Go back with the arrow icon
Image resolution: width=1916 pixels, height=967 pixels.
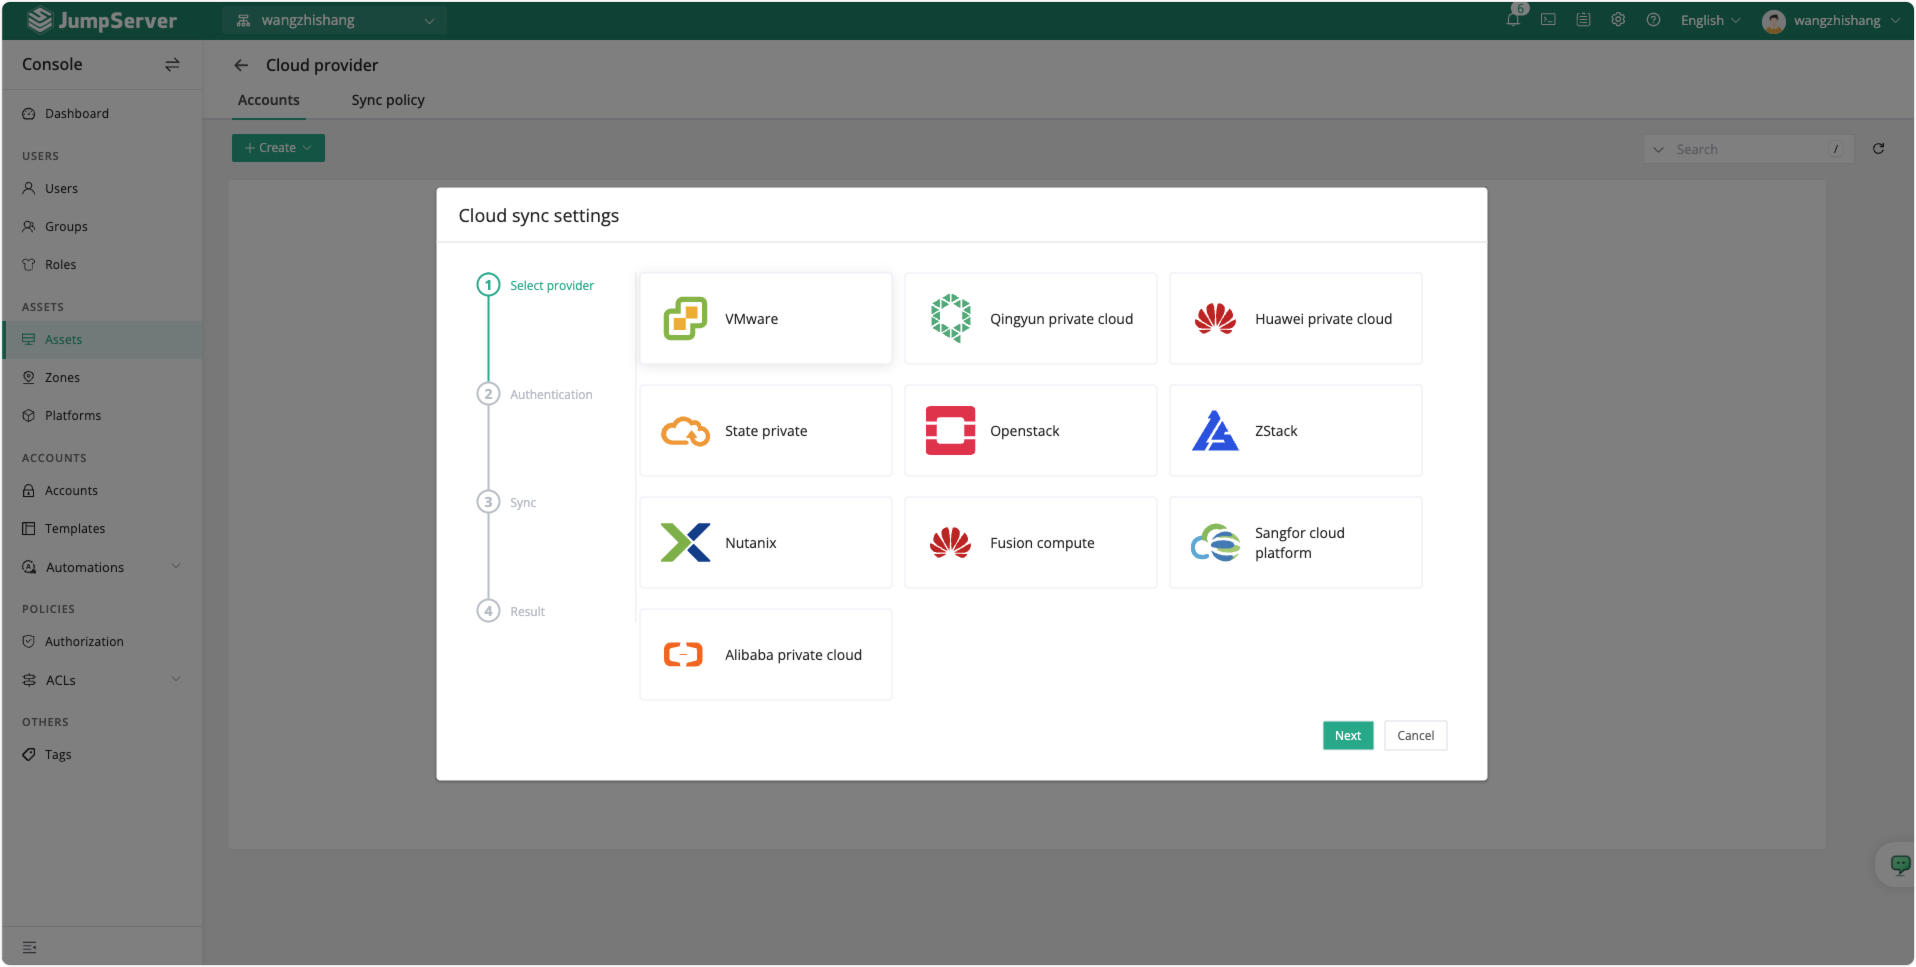tap(241, 65)
